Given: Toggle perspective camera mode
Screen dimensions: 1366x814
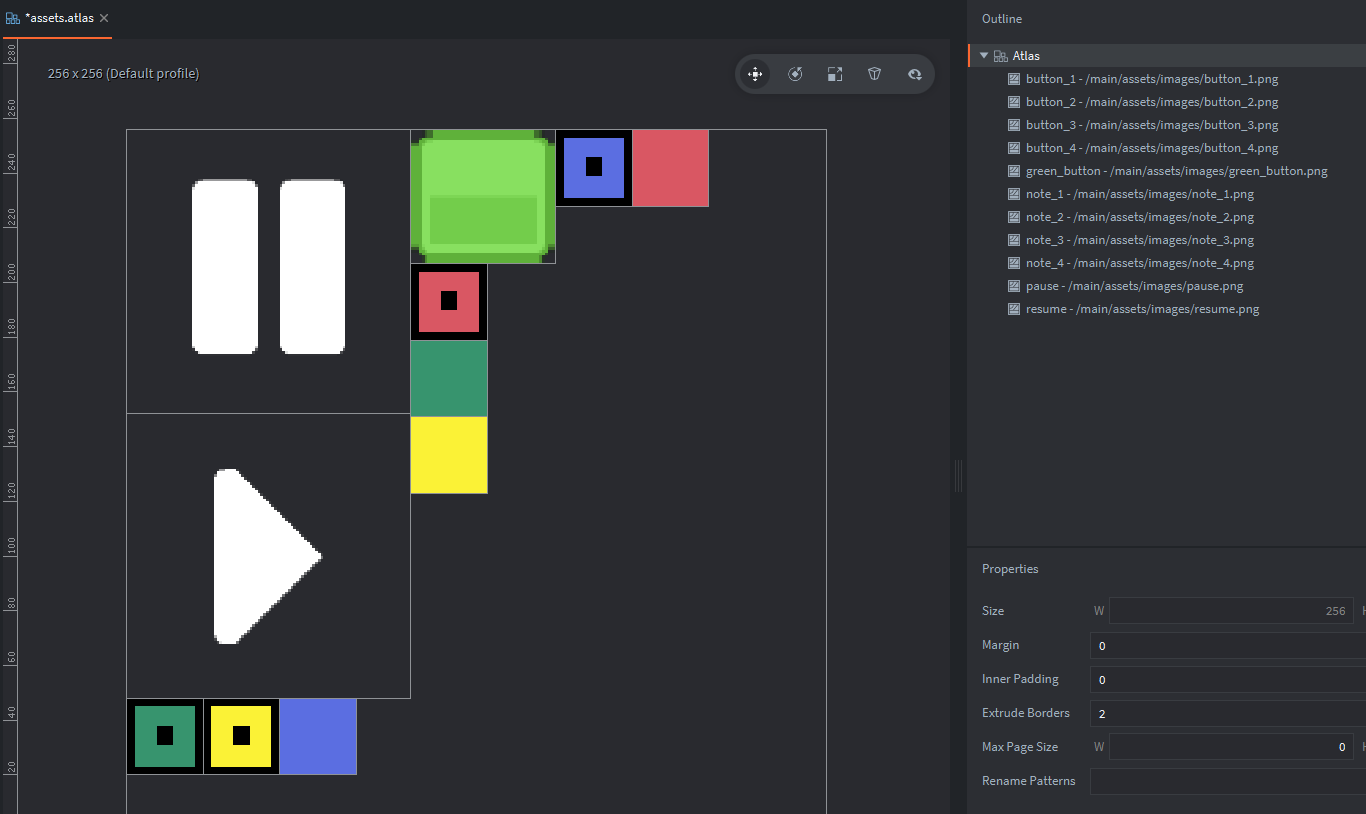Looking at the screenshot, I should [x=875, y=74].
